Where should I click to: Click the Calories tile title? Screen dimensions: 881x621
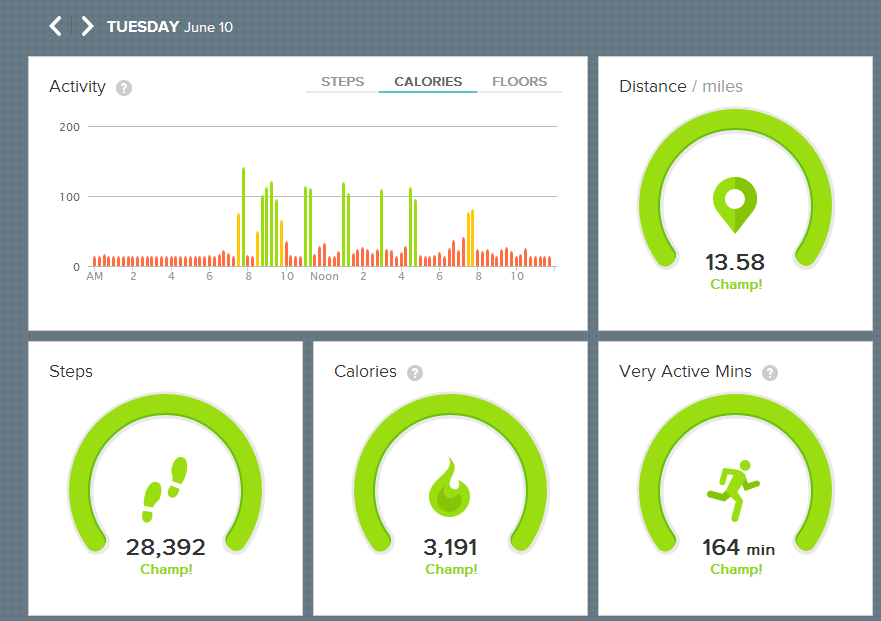[x=365, y=371]
